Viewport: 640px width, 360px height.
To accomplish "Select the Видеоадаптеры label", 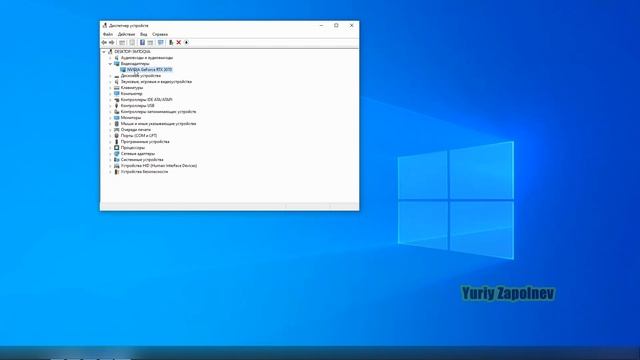I will 135,64.
